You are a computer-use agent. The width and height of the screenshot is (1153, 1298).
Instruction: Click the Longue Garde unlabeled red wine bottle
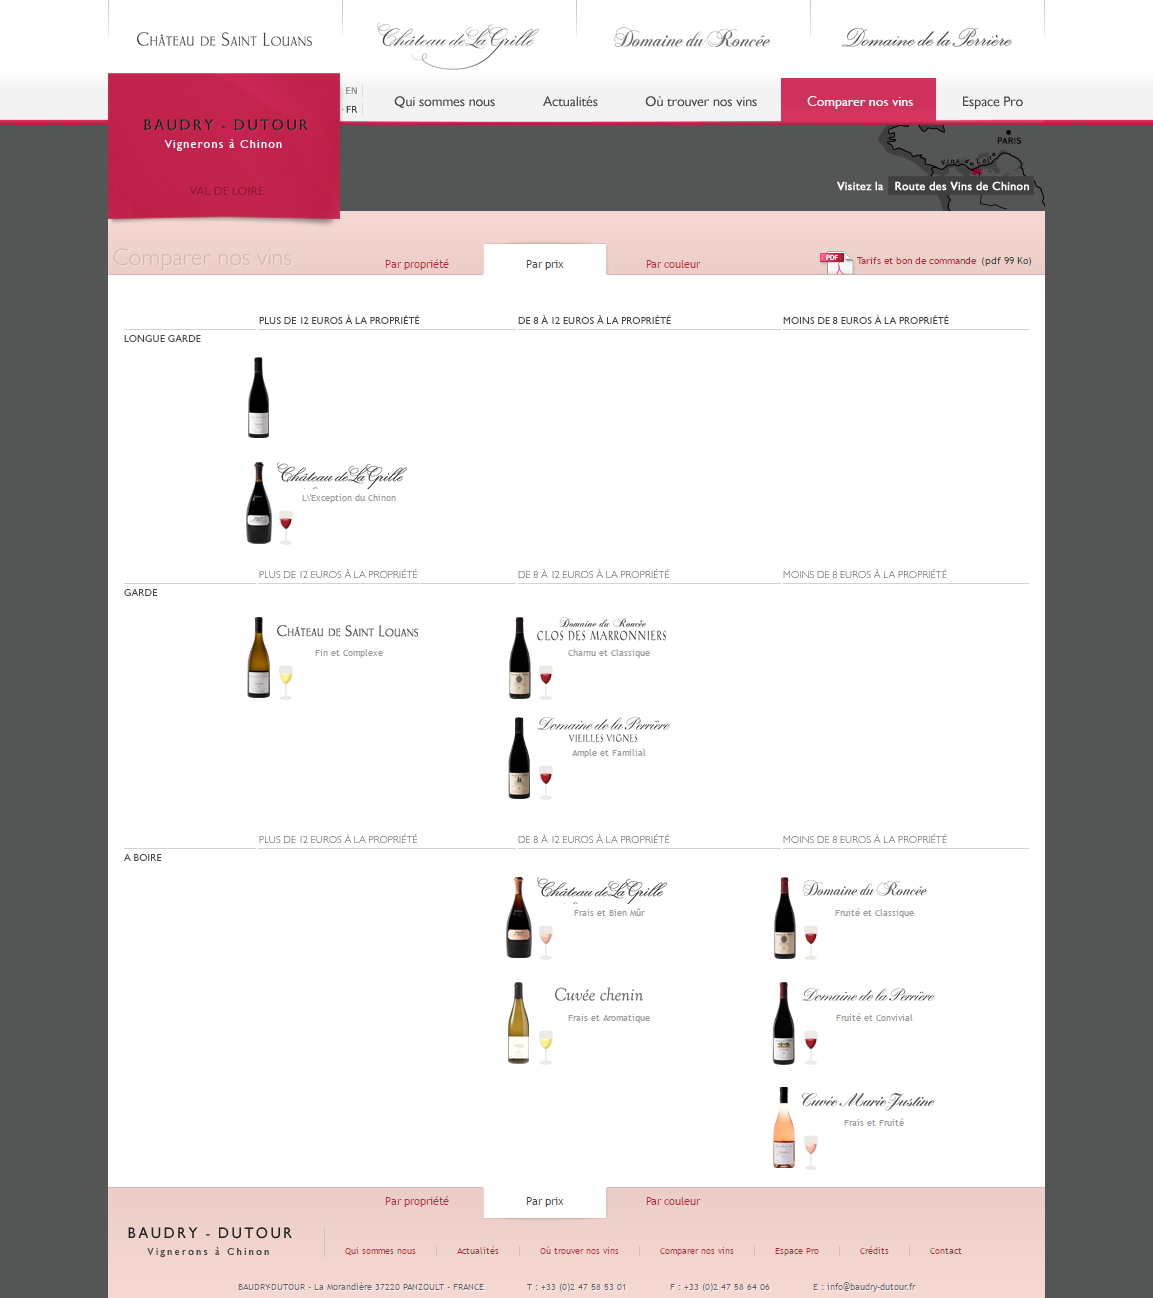[259, 397]
